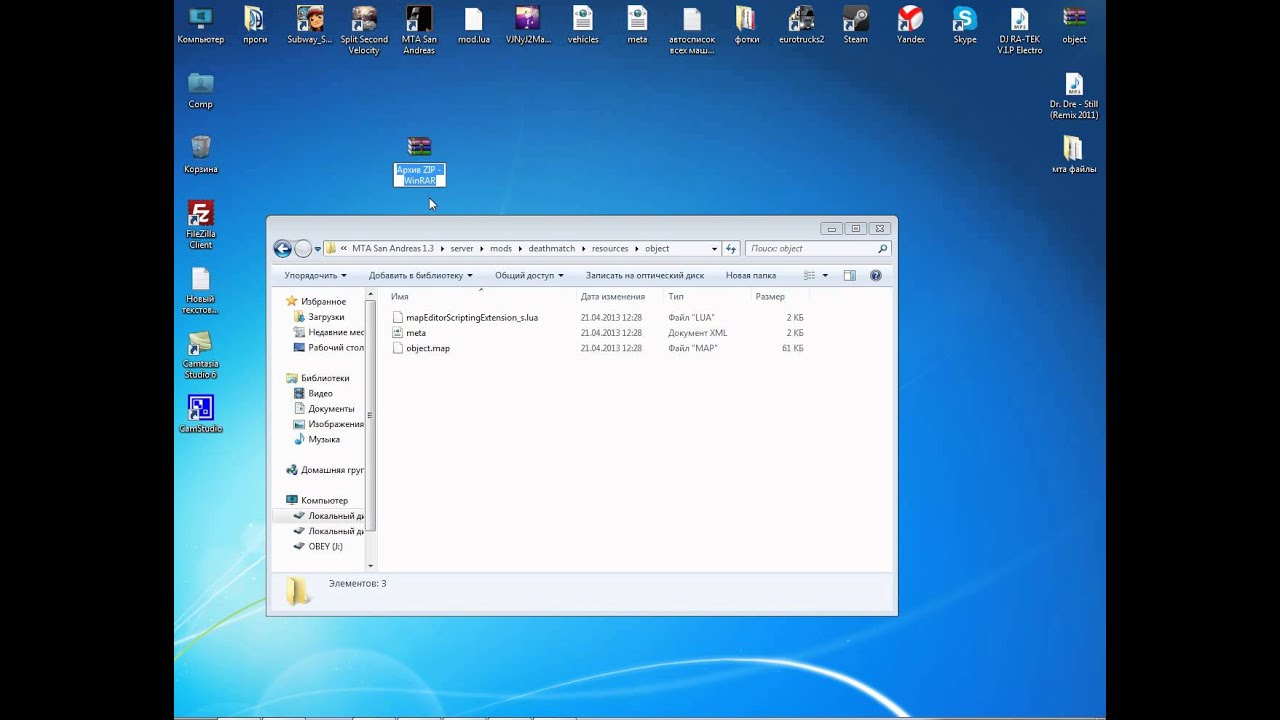Select the Архив ZIP - WinRAR icon
This screenshot has height=720, width=1280.
pos(419,161)
